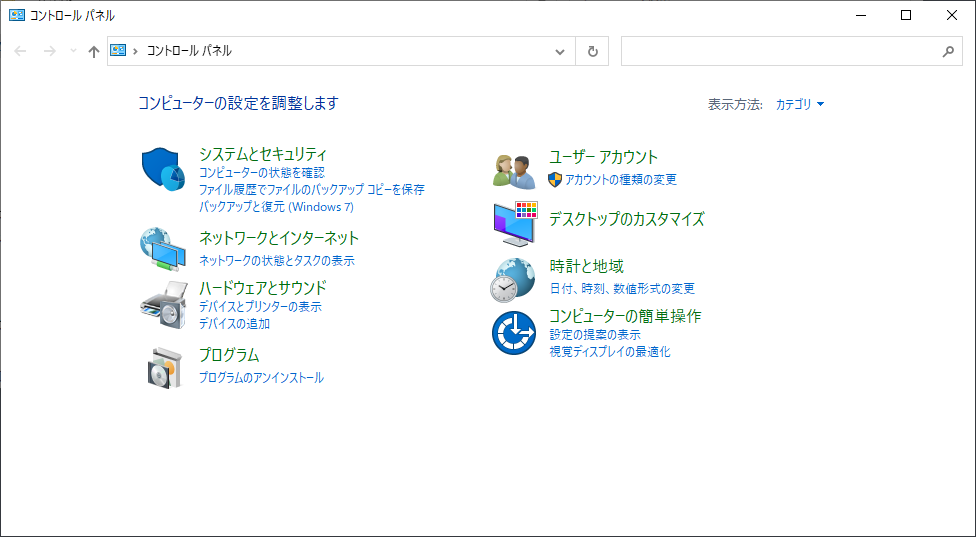Click the コントロール パネル breadcrumb in address bar

pos(189,51)
